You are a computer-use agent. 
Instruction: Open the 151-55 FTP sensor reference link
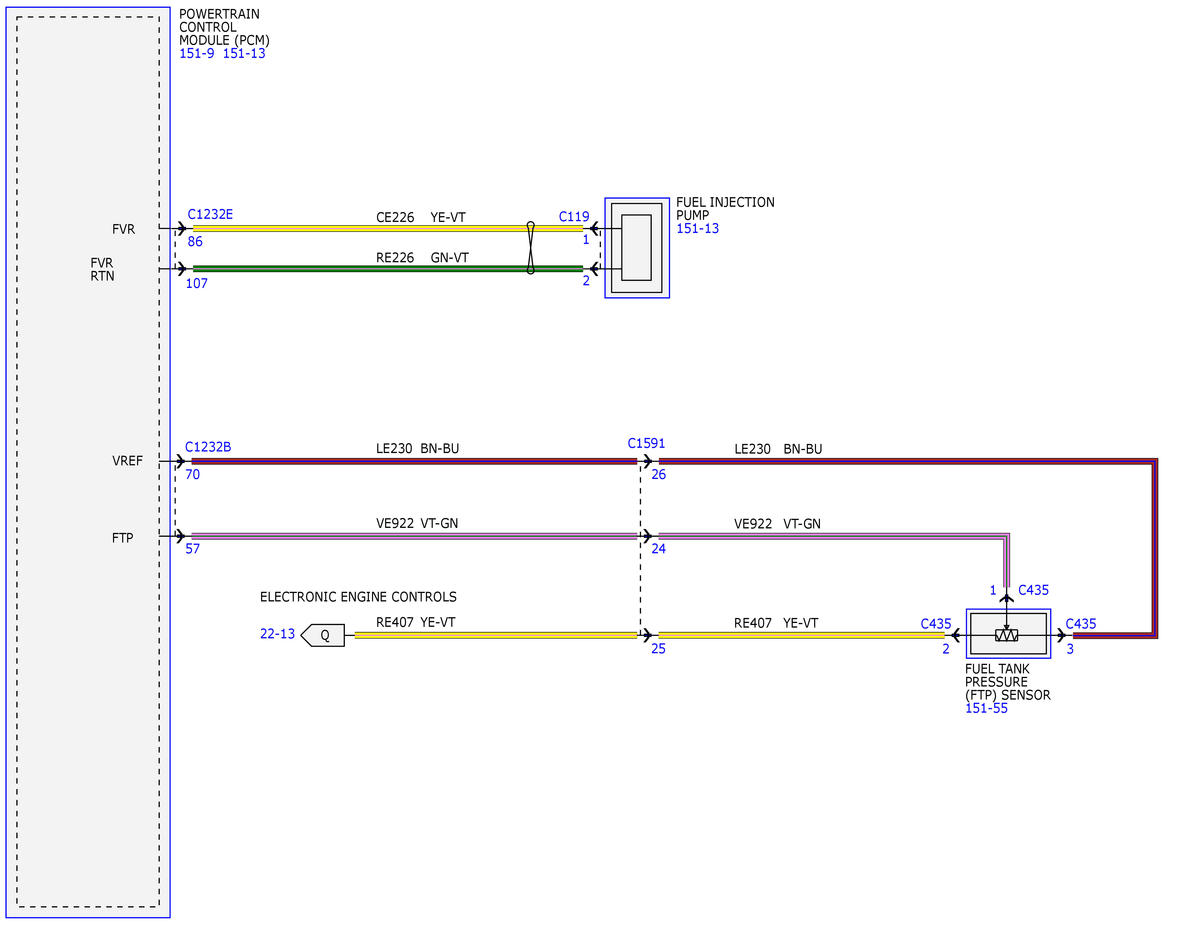click(986, 708)
